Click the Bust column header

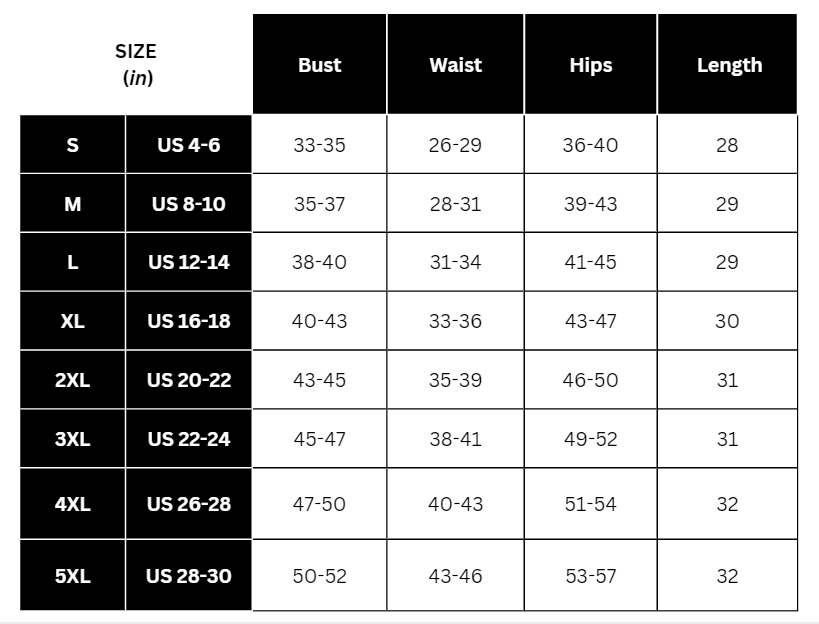[x=320, y=64]
